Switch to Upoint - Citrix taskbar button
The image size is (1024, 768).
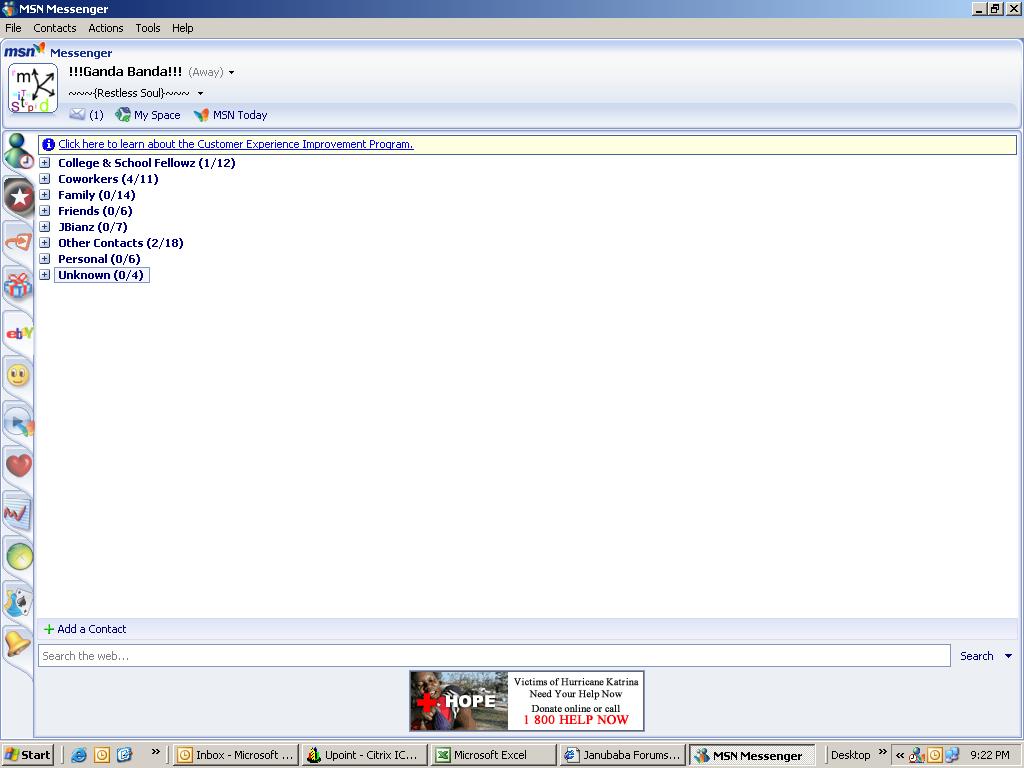pos(364,755)
